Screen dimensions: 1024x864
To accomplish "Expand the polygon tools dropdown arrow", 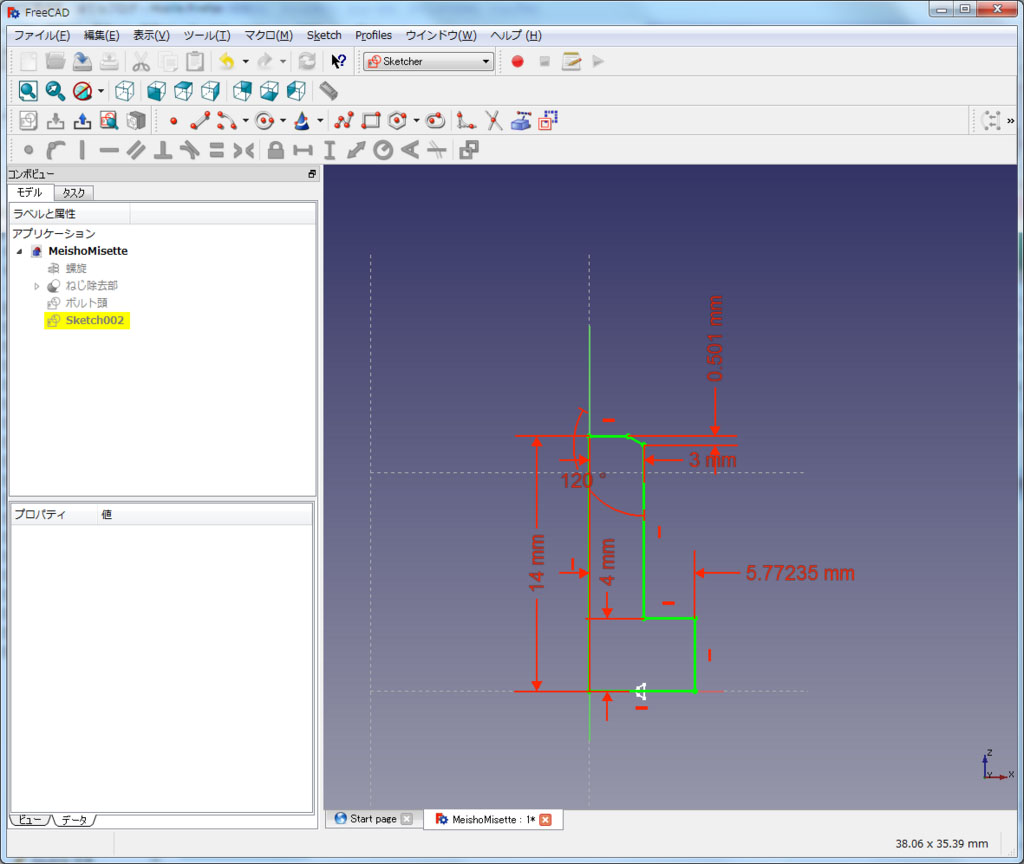I will (416, 121).
